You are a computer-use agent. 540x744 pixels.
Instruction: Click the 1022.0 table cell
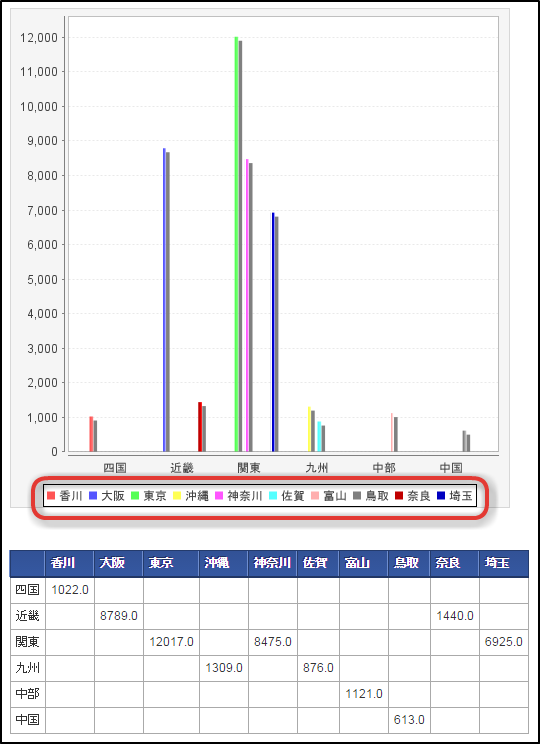[69, 590]
